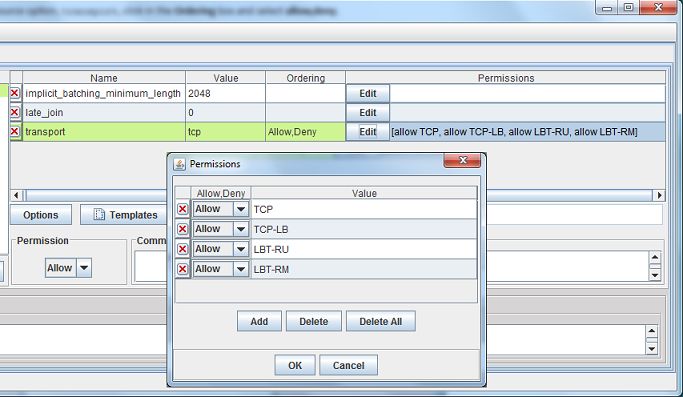Maximize the main application window
683x397 pixels.
pos(629,7)
